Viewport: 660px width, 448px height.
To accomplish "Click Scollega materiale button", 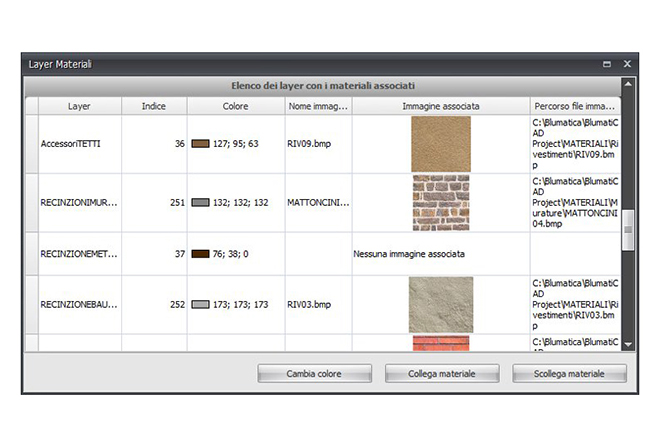I will click(570, 374).
